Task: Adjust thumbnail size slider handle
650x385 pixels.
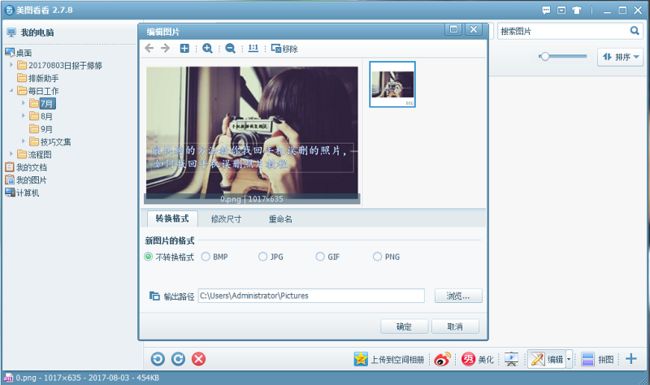Action: point(545,56)
